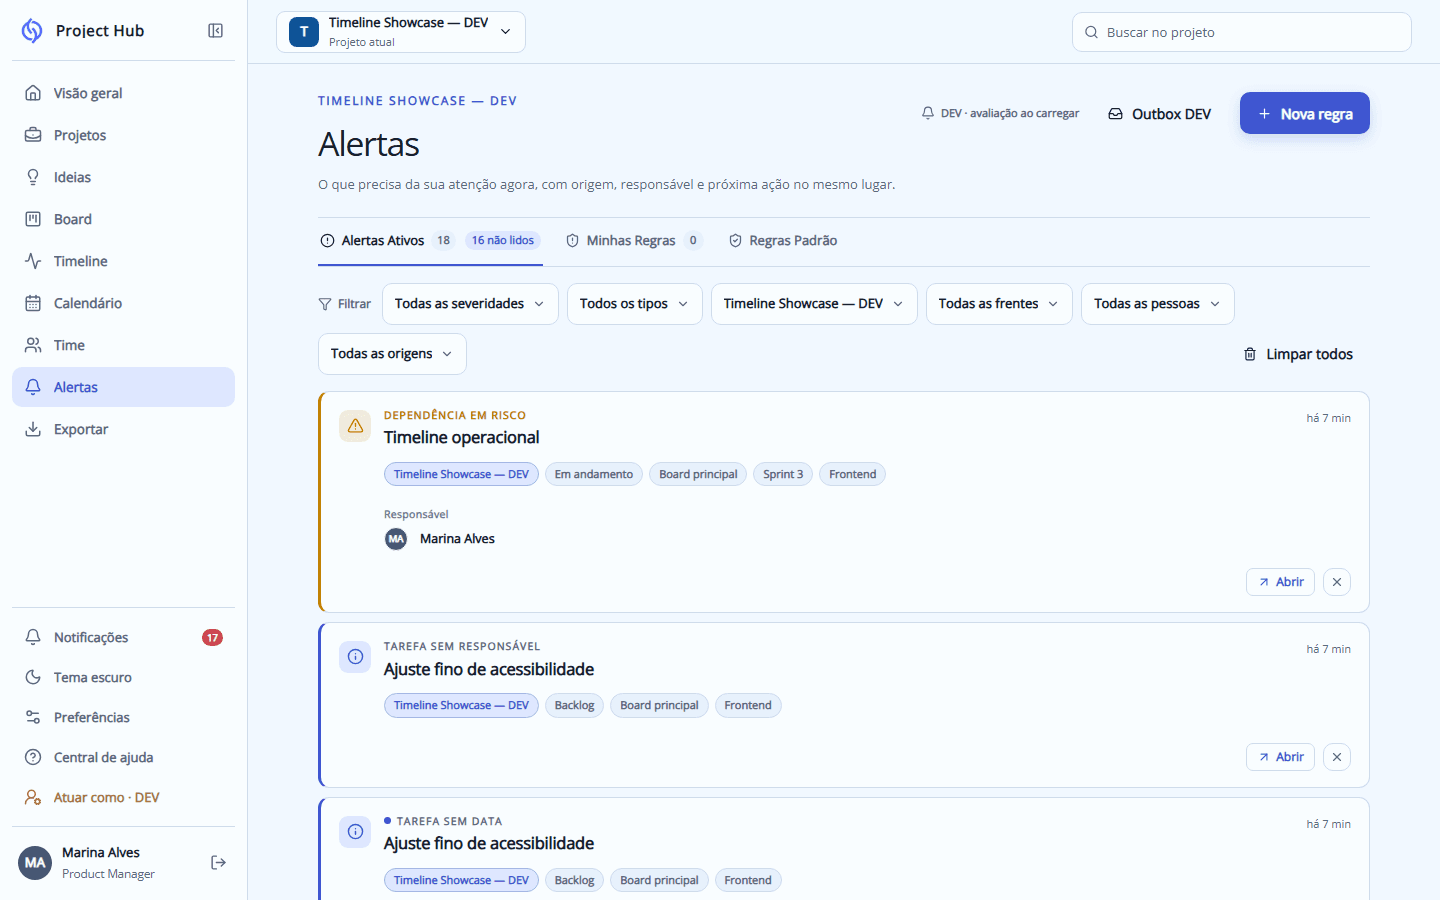The width and height of the screenshot is (1440, 900).
Task: Click the Time people icon
Action: (x=33, y=345)
